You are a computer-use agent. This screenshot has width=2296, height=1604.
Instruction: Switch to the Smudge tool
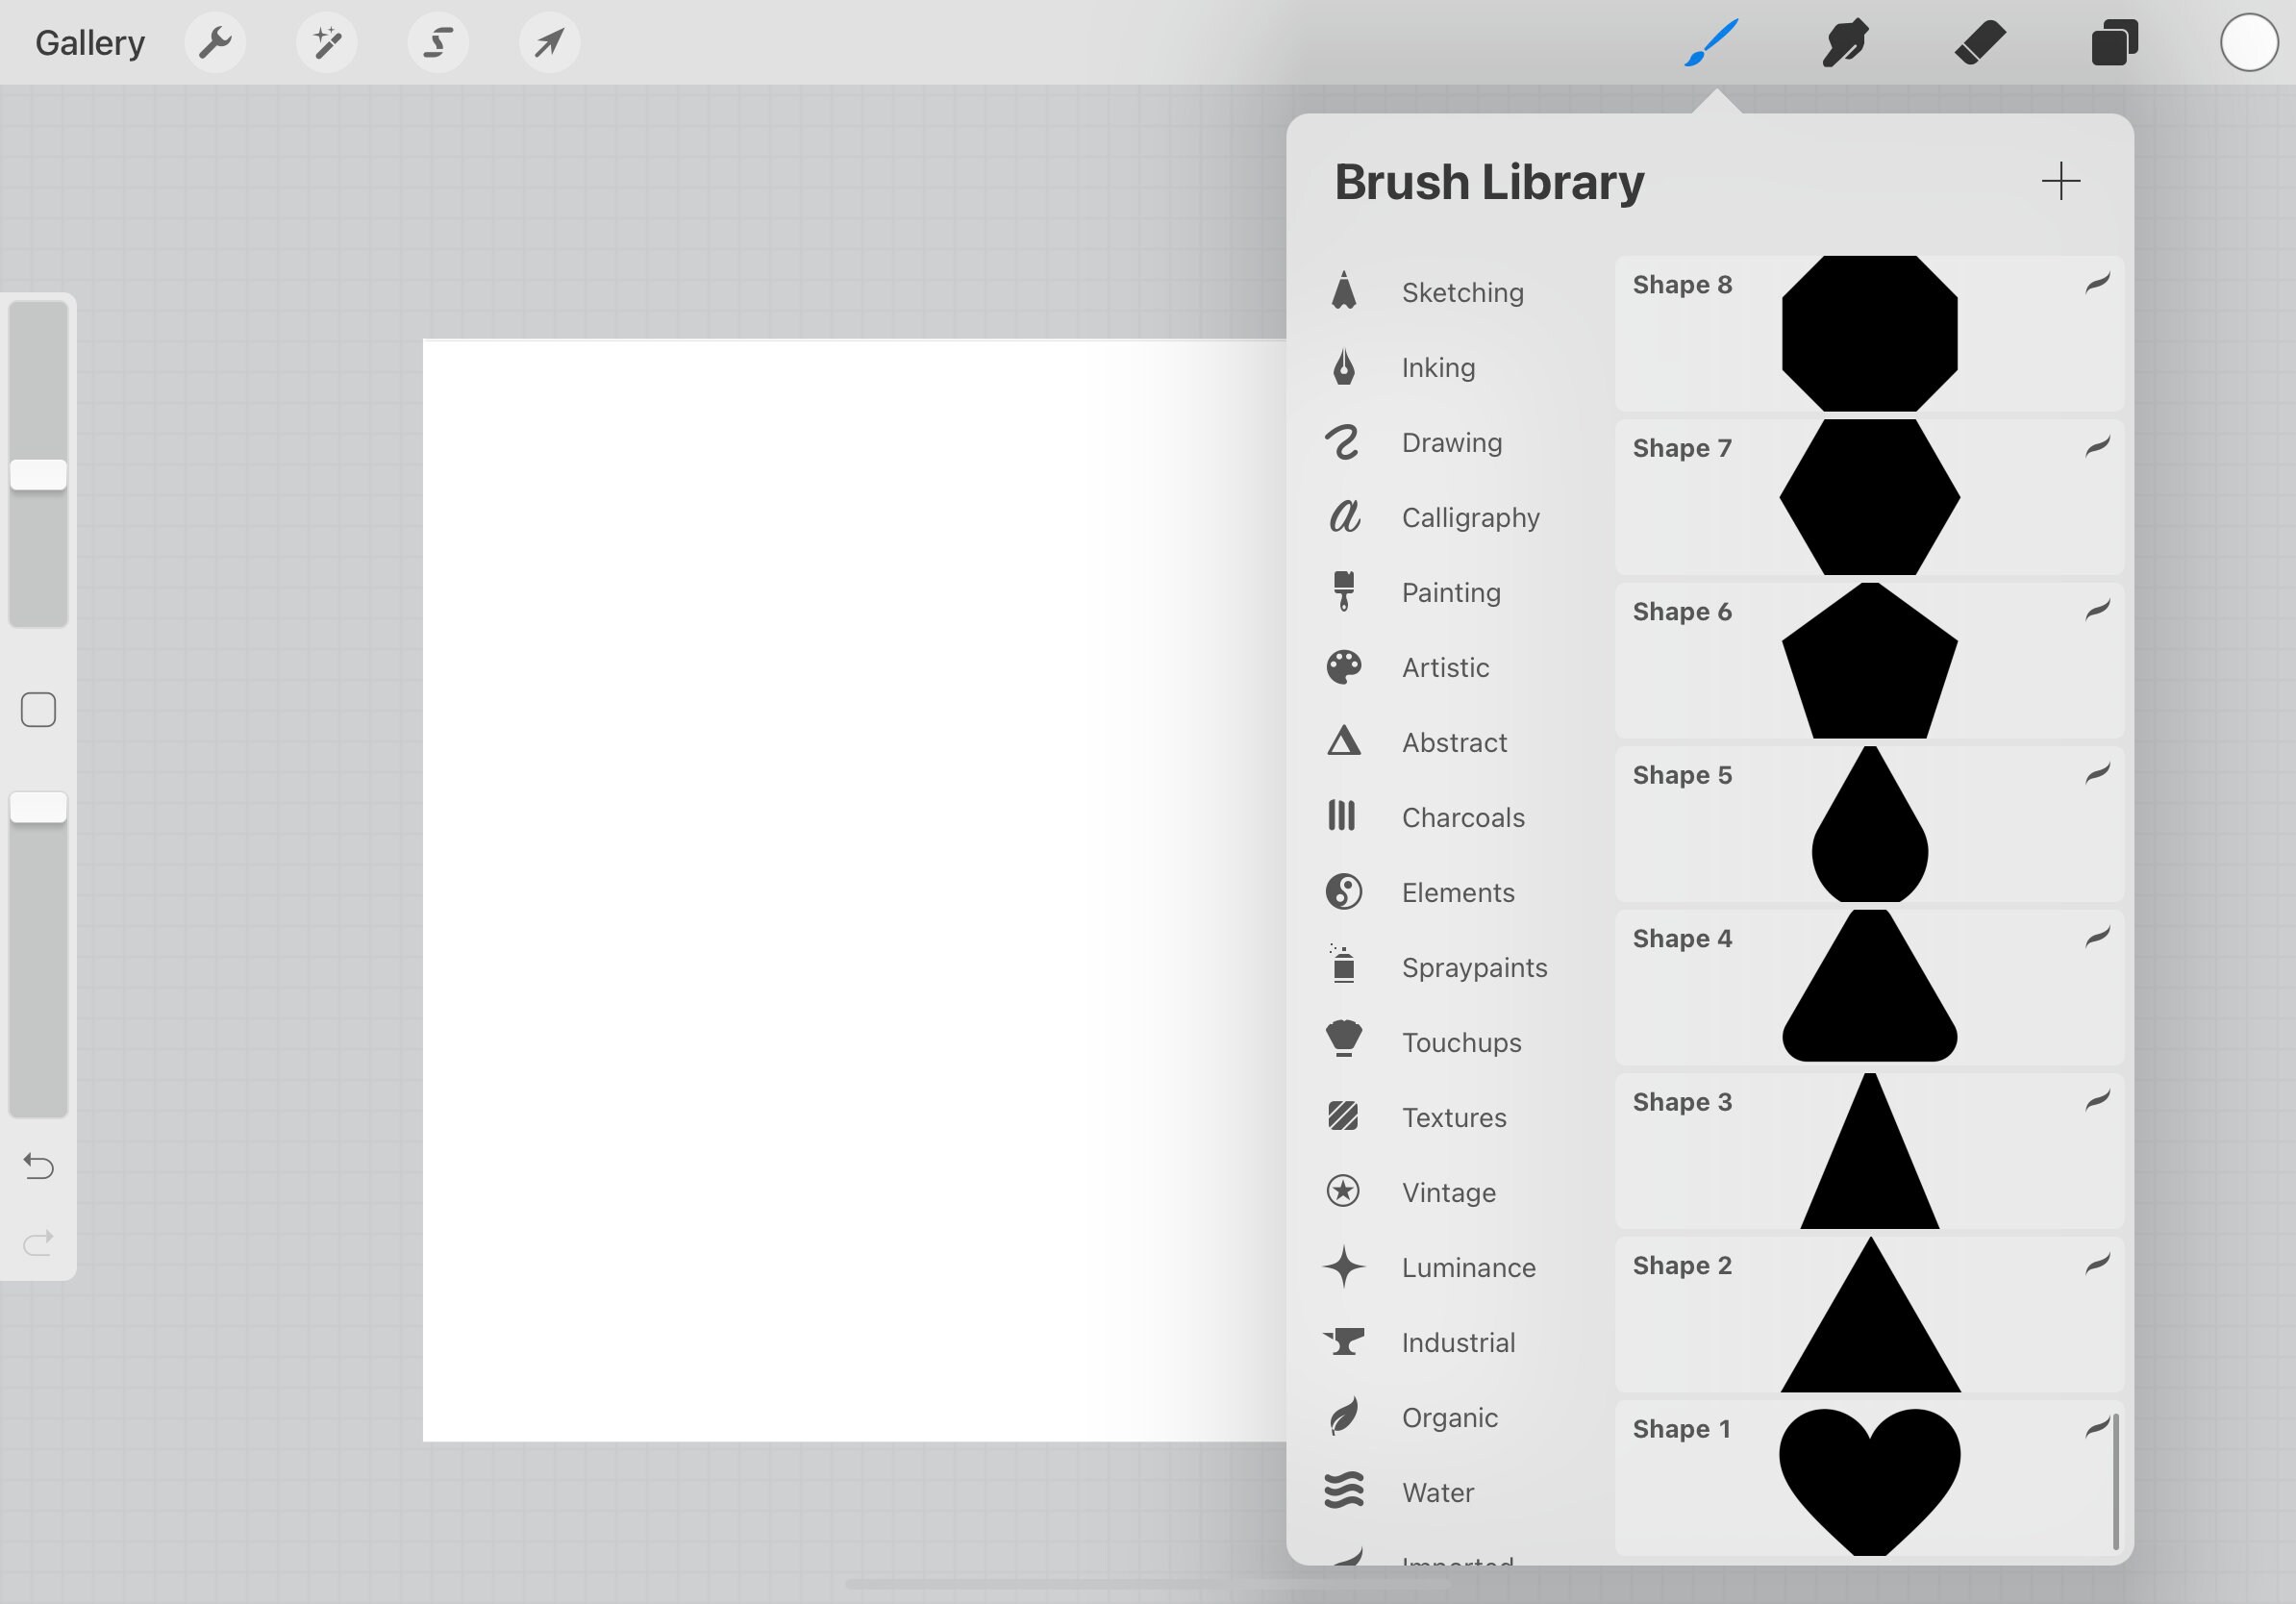click(x=1845, y=42)
